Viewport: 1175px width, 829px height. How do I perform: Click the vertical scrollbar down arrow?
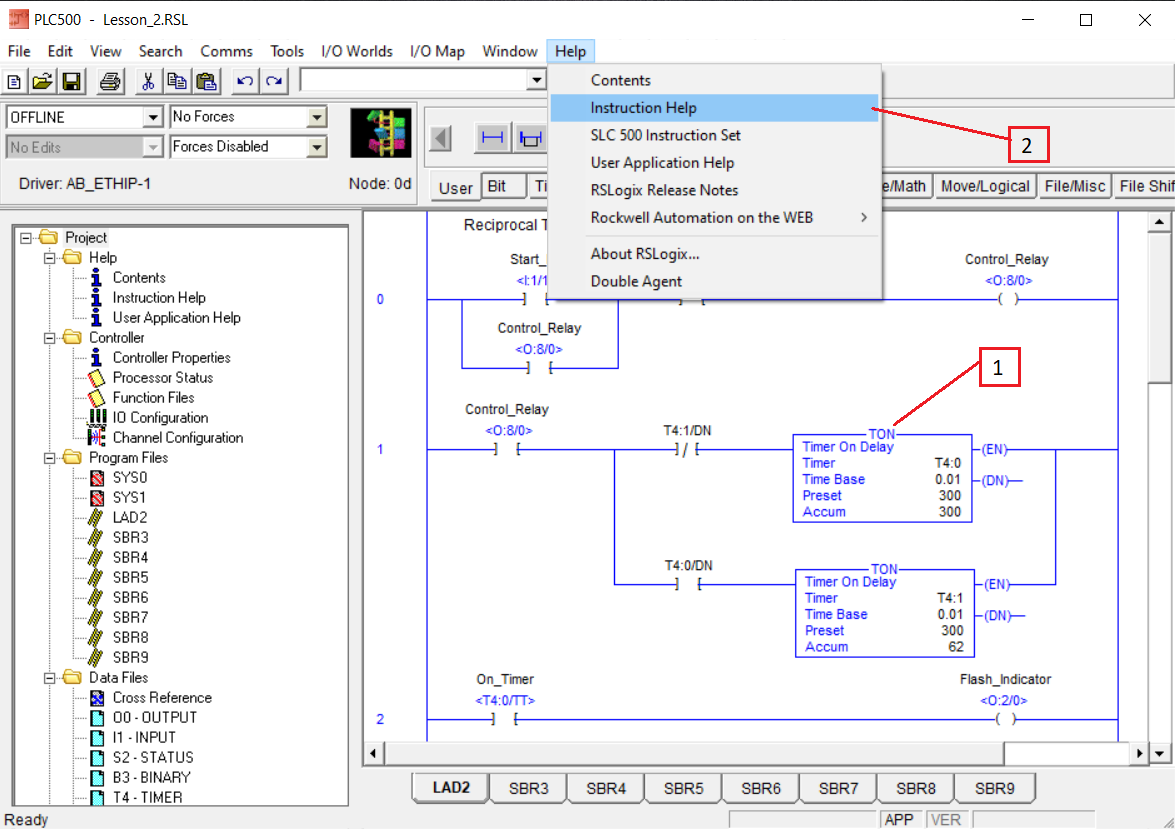(1159, 753)
